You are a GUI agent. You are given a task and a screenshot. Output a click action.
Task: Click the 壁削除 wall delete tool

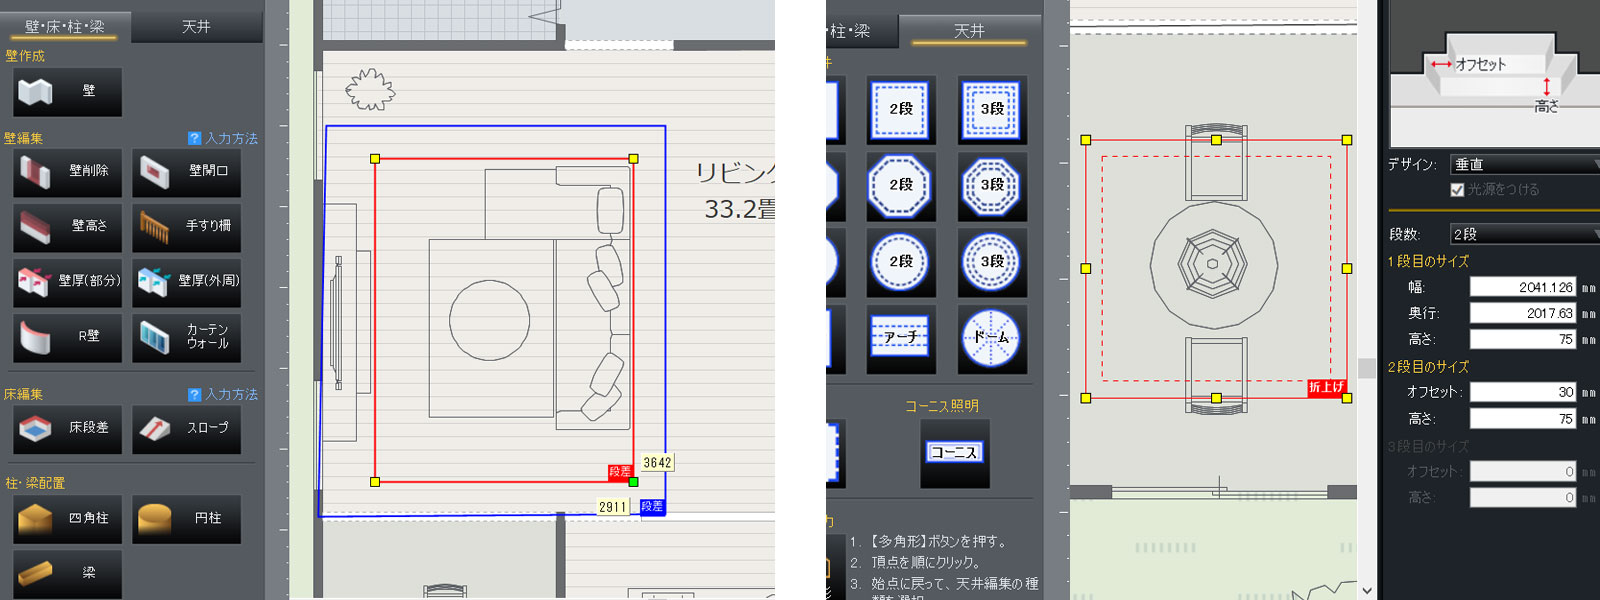(x=68, y=172)
